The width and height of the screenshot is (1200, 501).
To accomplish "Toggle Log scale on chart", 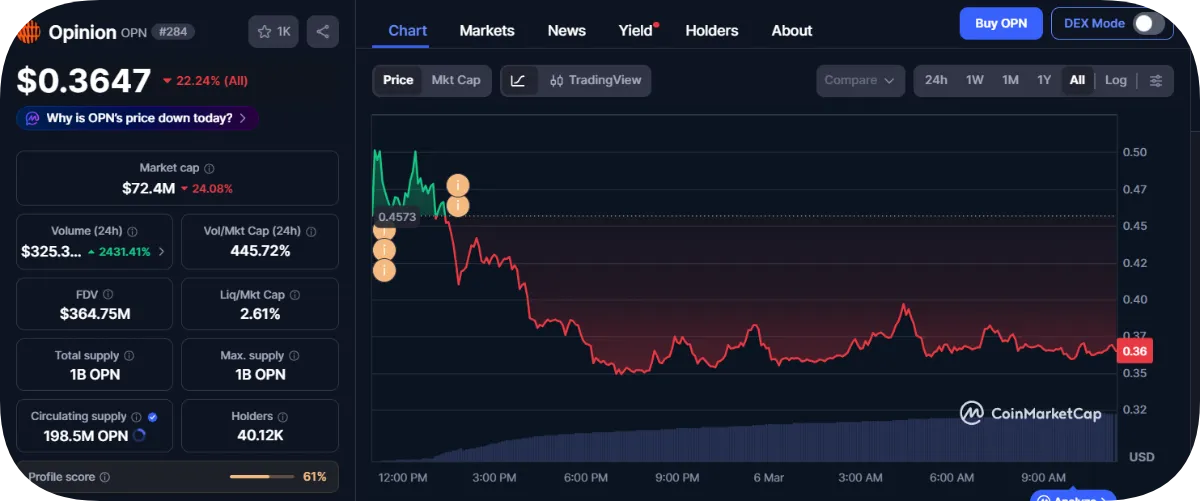I will pyautogui.click(x=1116, y=80).
